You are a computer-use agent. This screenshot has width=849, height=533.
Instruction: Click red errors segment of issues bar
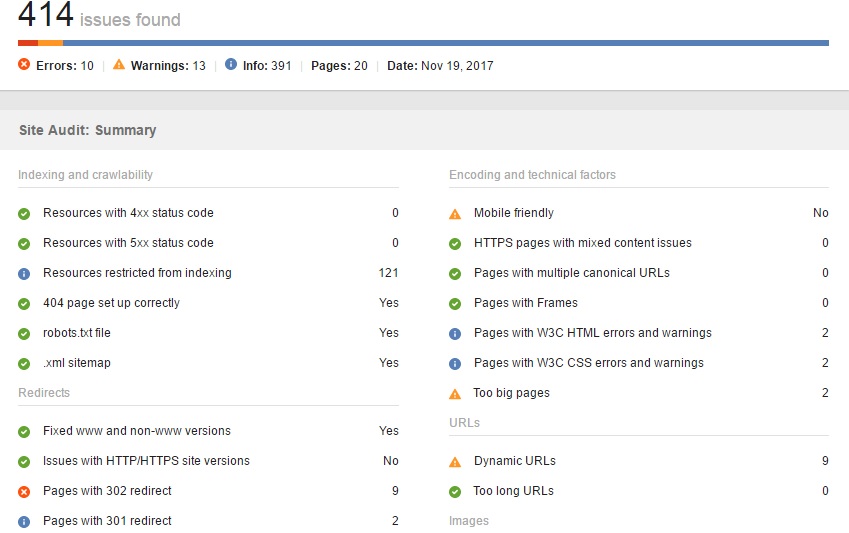(x=28, y=43)
